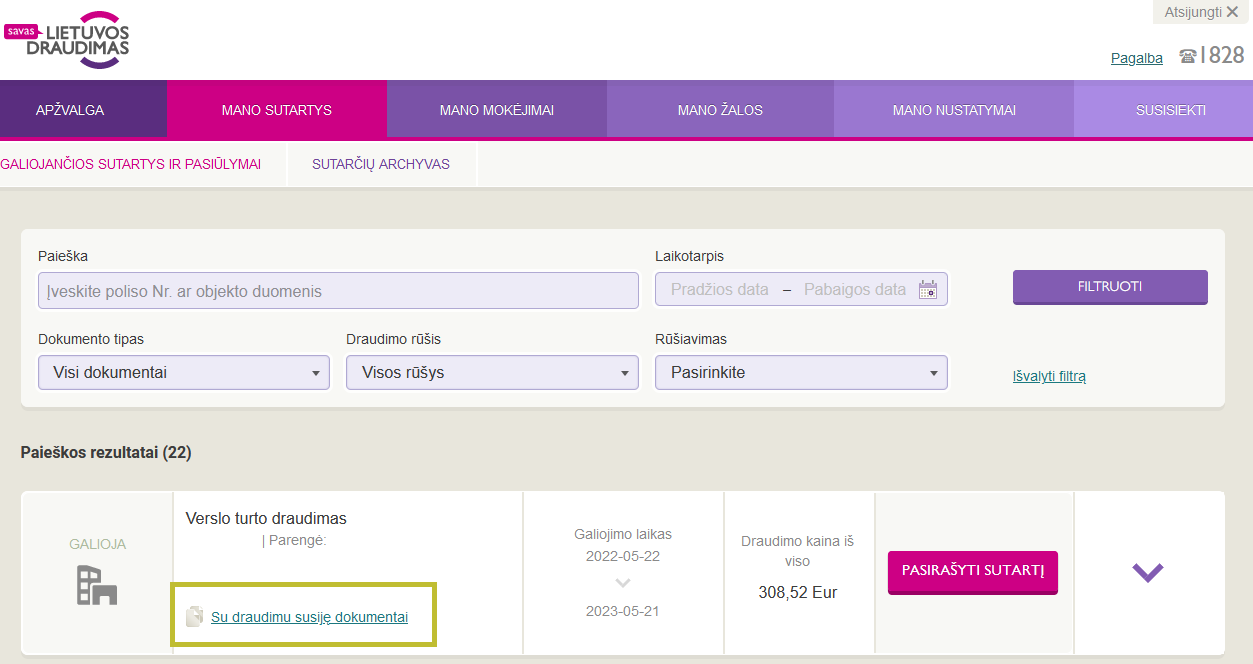This screenshot has width=1253, height=664.
Task: Click the Pasirašyti sutartį button
Action: point(973,572)
